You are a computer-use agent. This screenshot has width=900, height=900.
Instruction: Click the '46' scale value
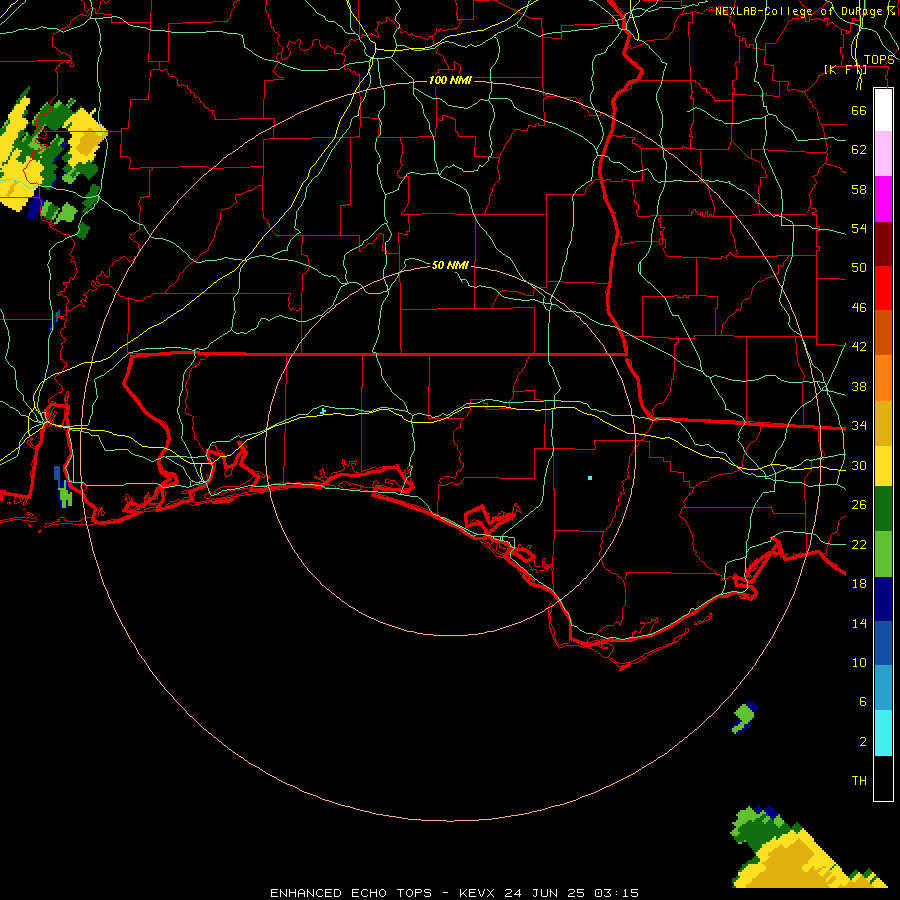859,308
